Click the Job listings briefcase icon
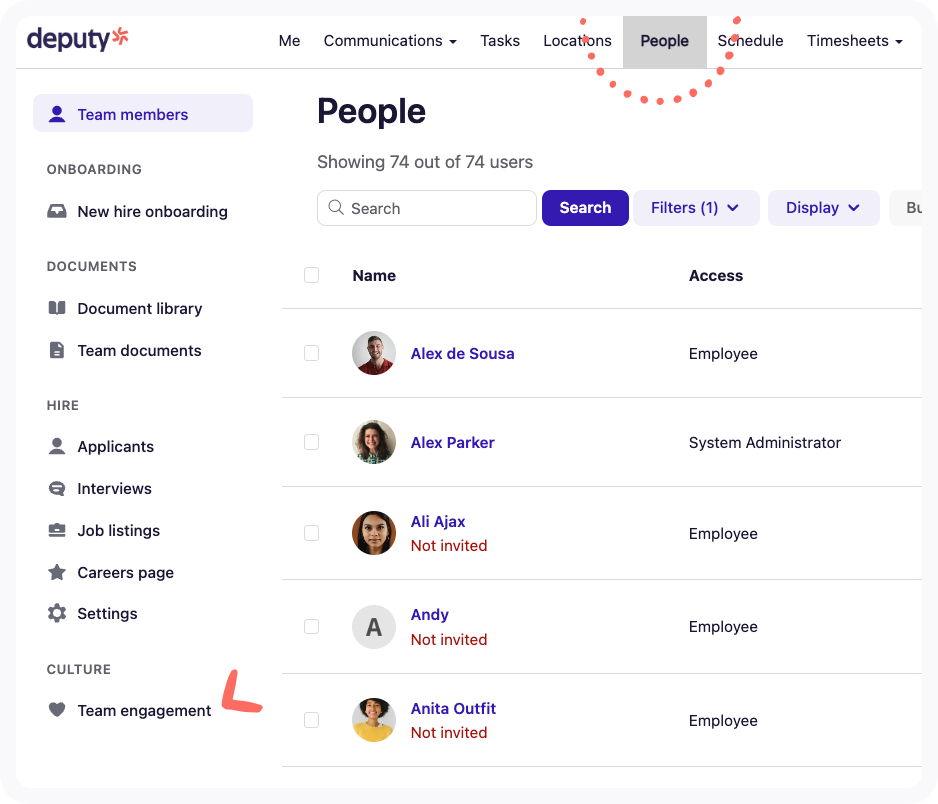Viewport: 938px width, 804px height. pyautogui.click(x=57, y=530)
